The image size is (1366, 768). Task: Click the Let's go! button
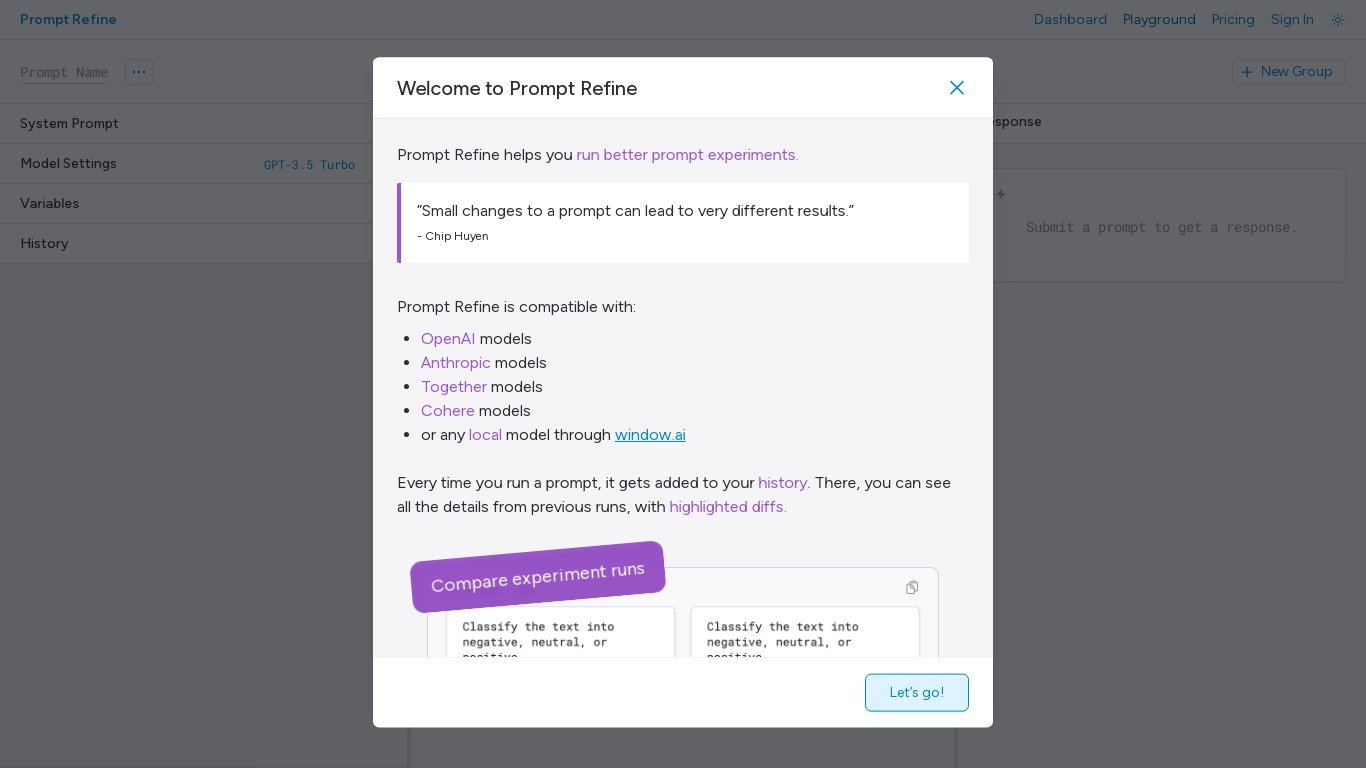click(916, 692)
